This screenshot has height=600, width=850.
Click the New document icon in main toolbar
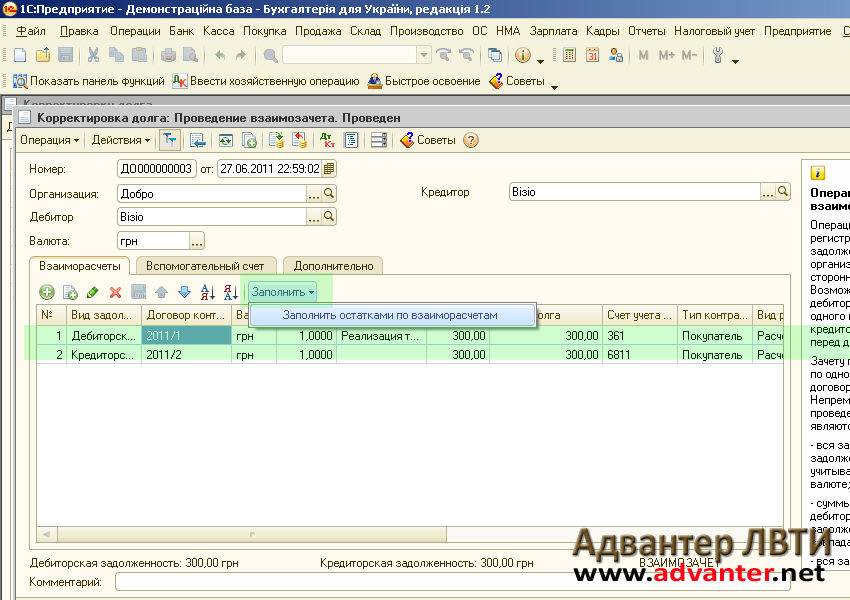pos(20,55)
